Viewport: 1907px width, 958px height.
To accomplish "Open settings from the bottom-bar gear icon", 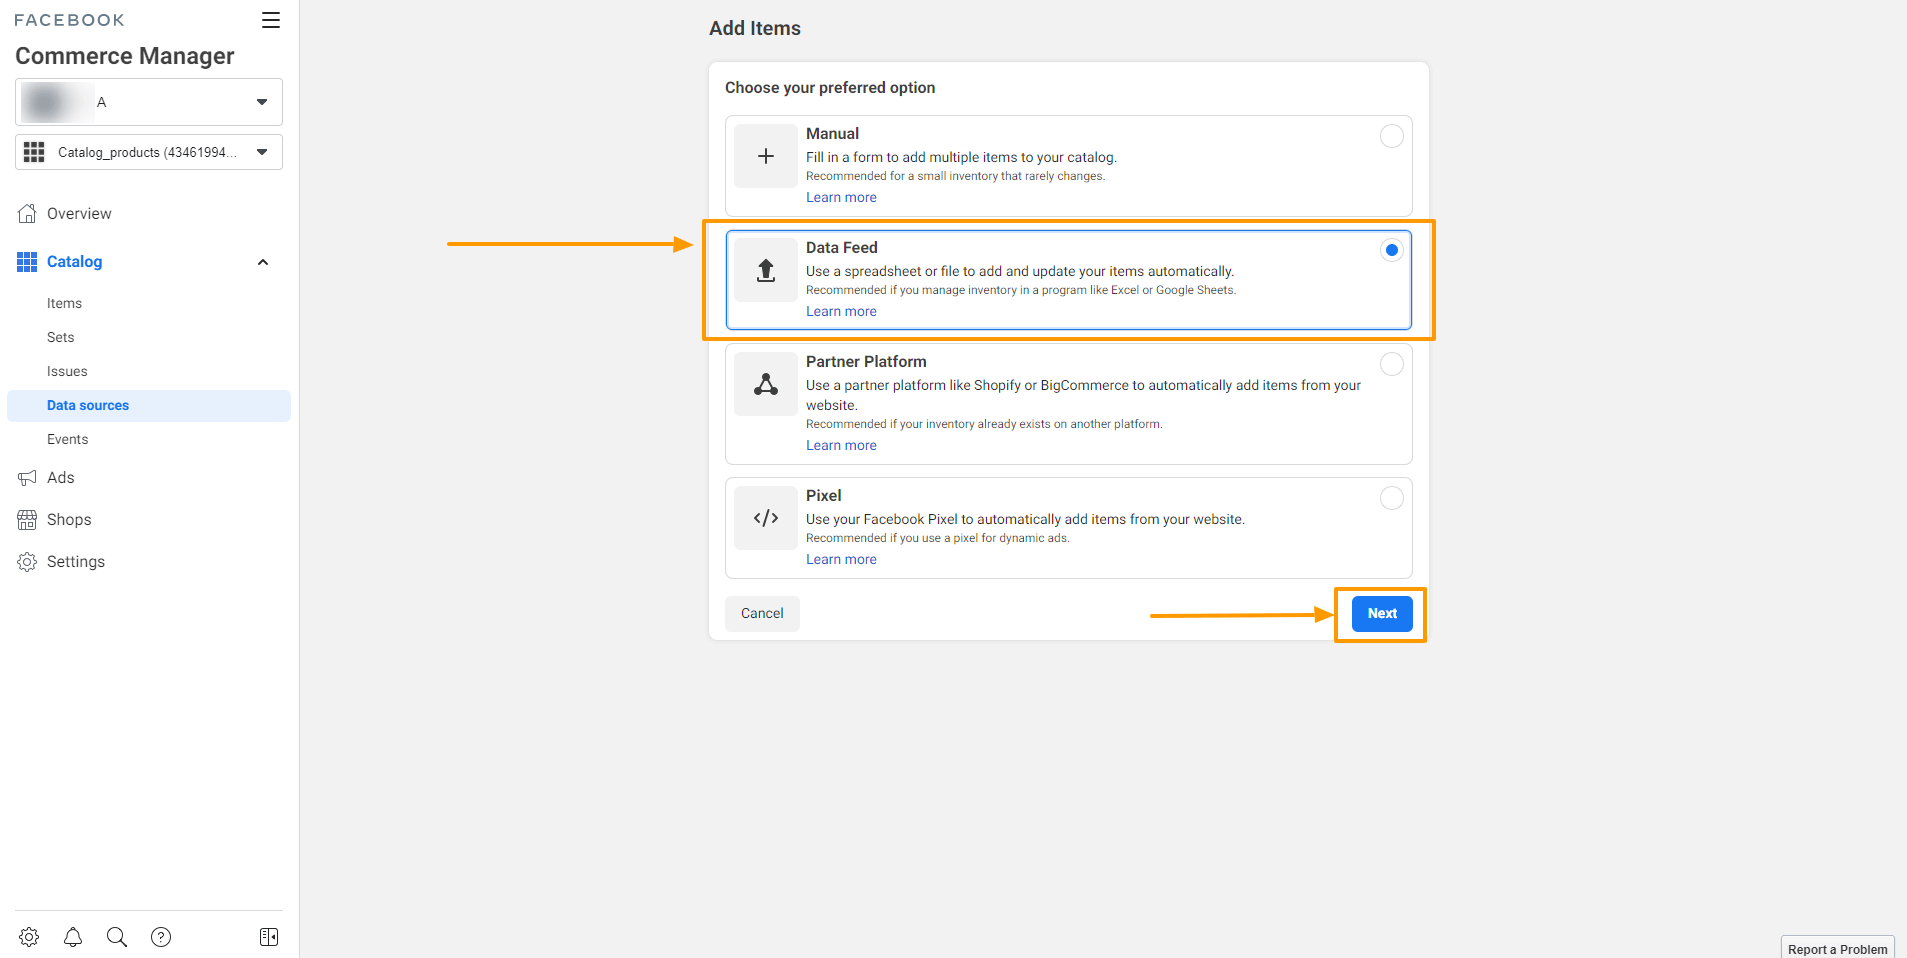I will (29, 937).
